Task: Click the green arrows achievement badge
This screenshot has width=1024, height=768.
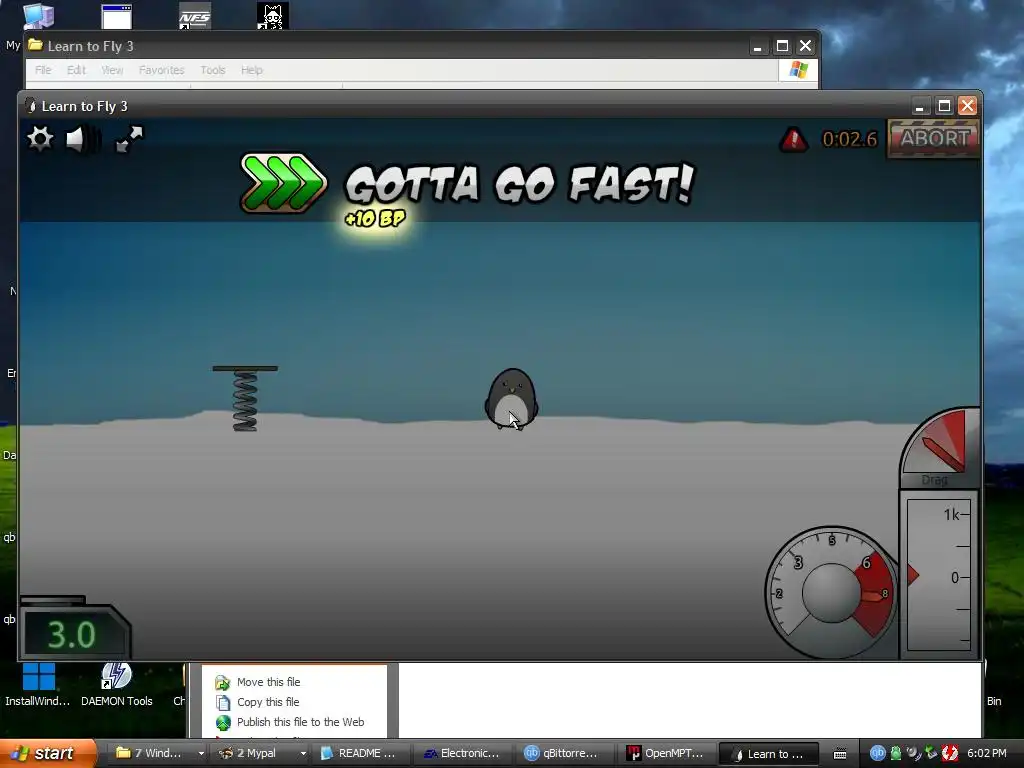Action: (x=283, y=184)
